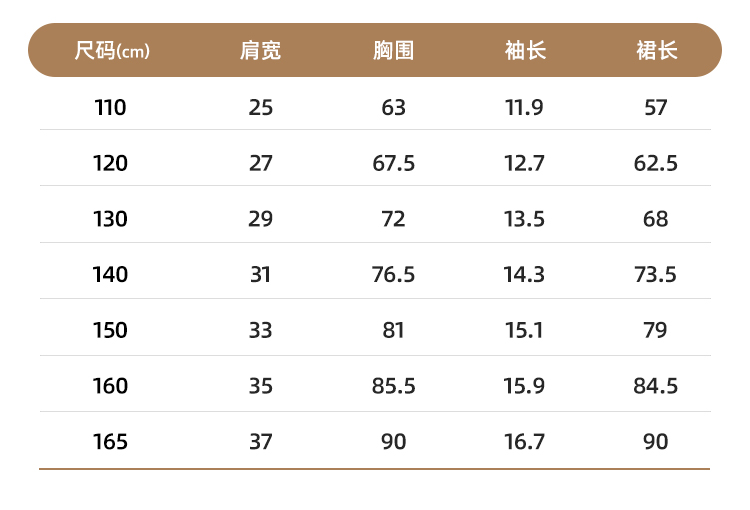Screen dimensions: 750x510
Task: Click skirt length value 84.5
Action: [656, 385]
